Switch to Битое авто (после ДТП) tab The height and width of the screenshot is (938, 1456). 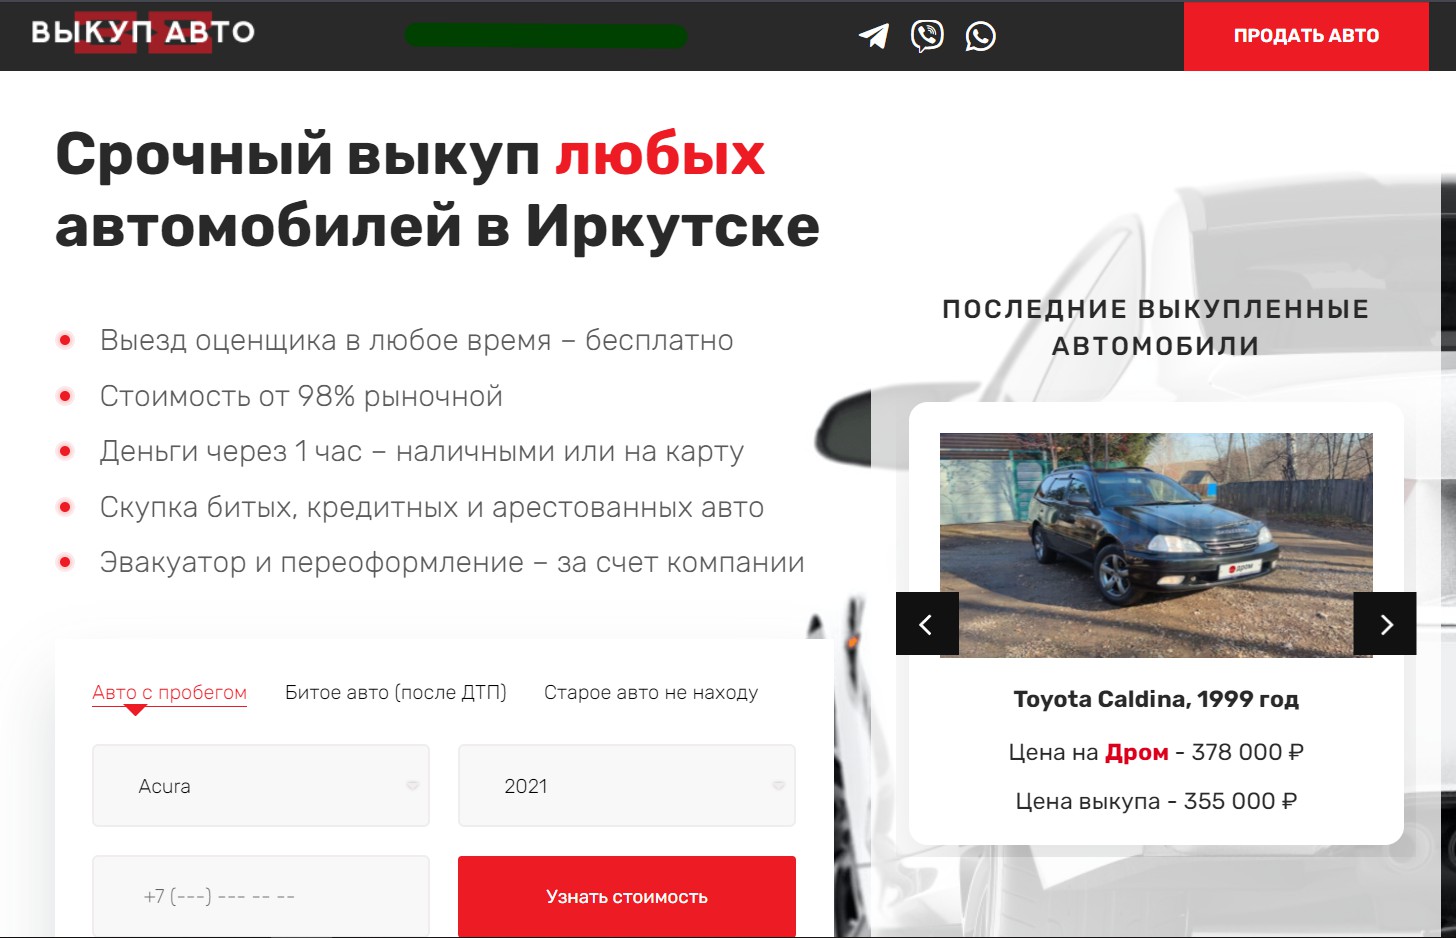coord(396,693)
